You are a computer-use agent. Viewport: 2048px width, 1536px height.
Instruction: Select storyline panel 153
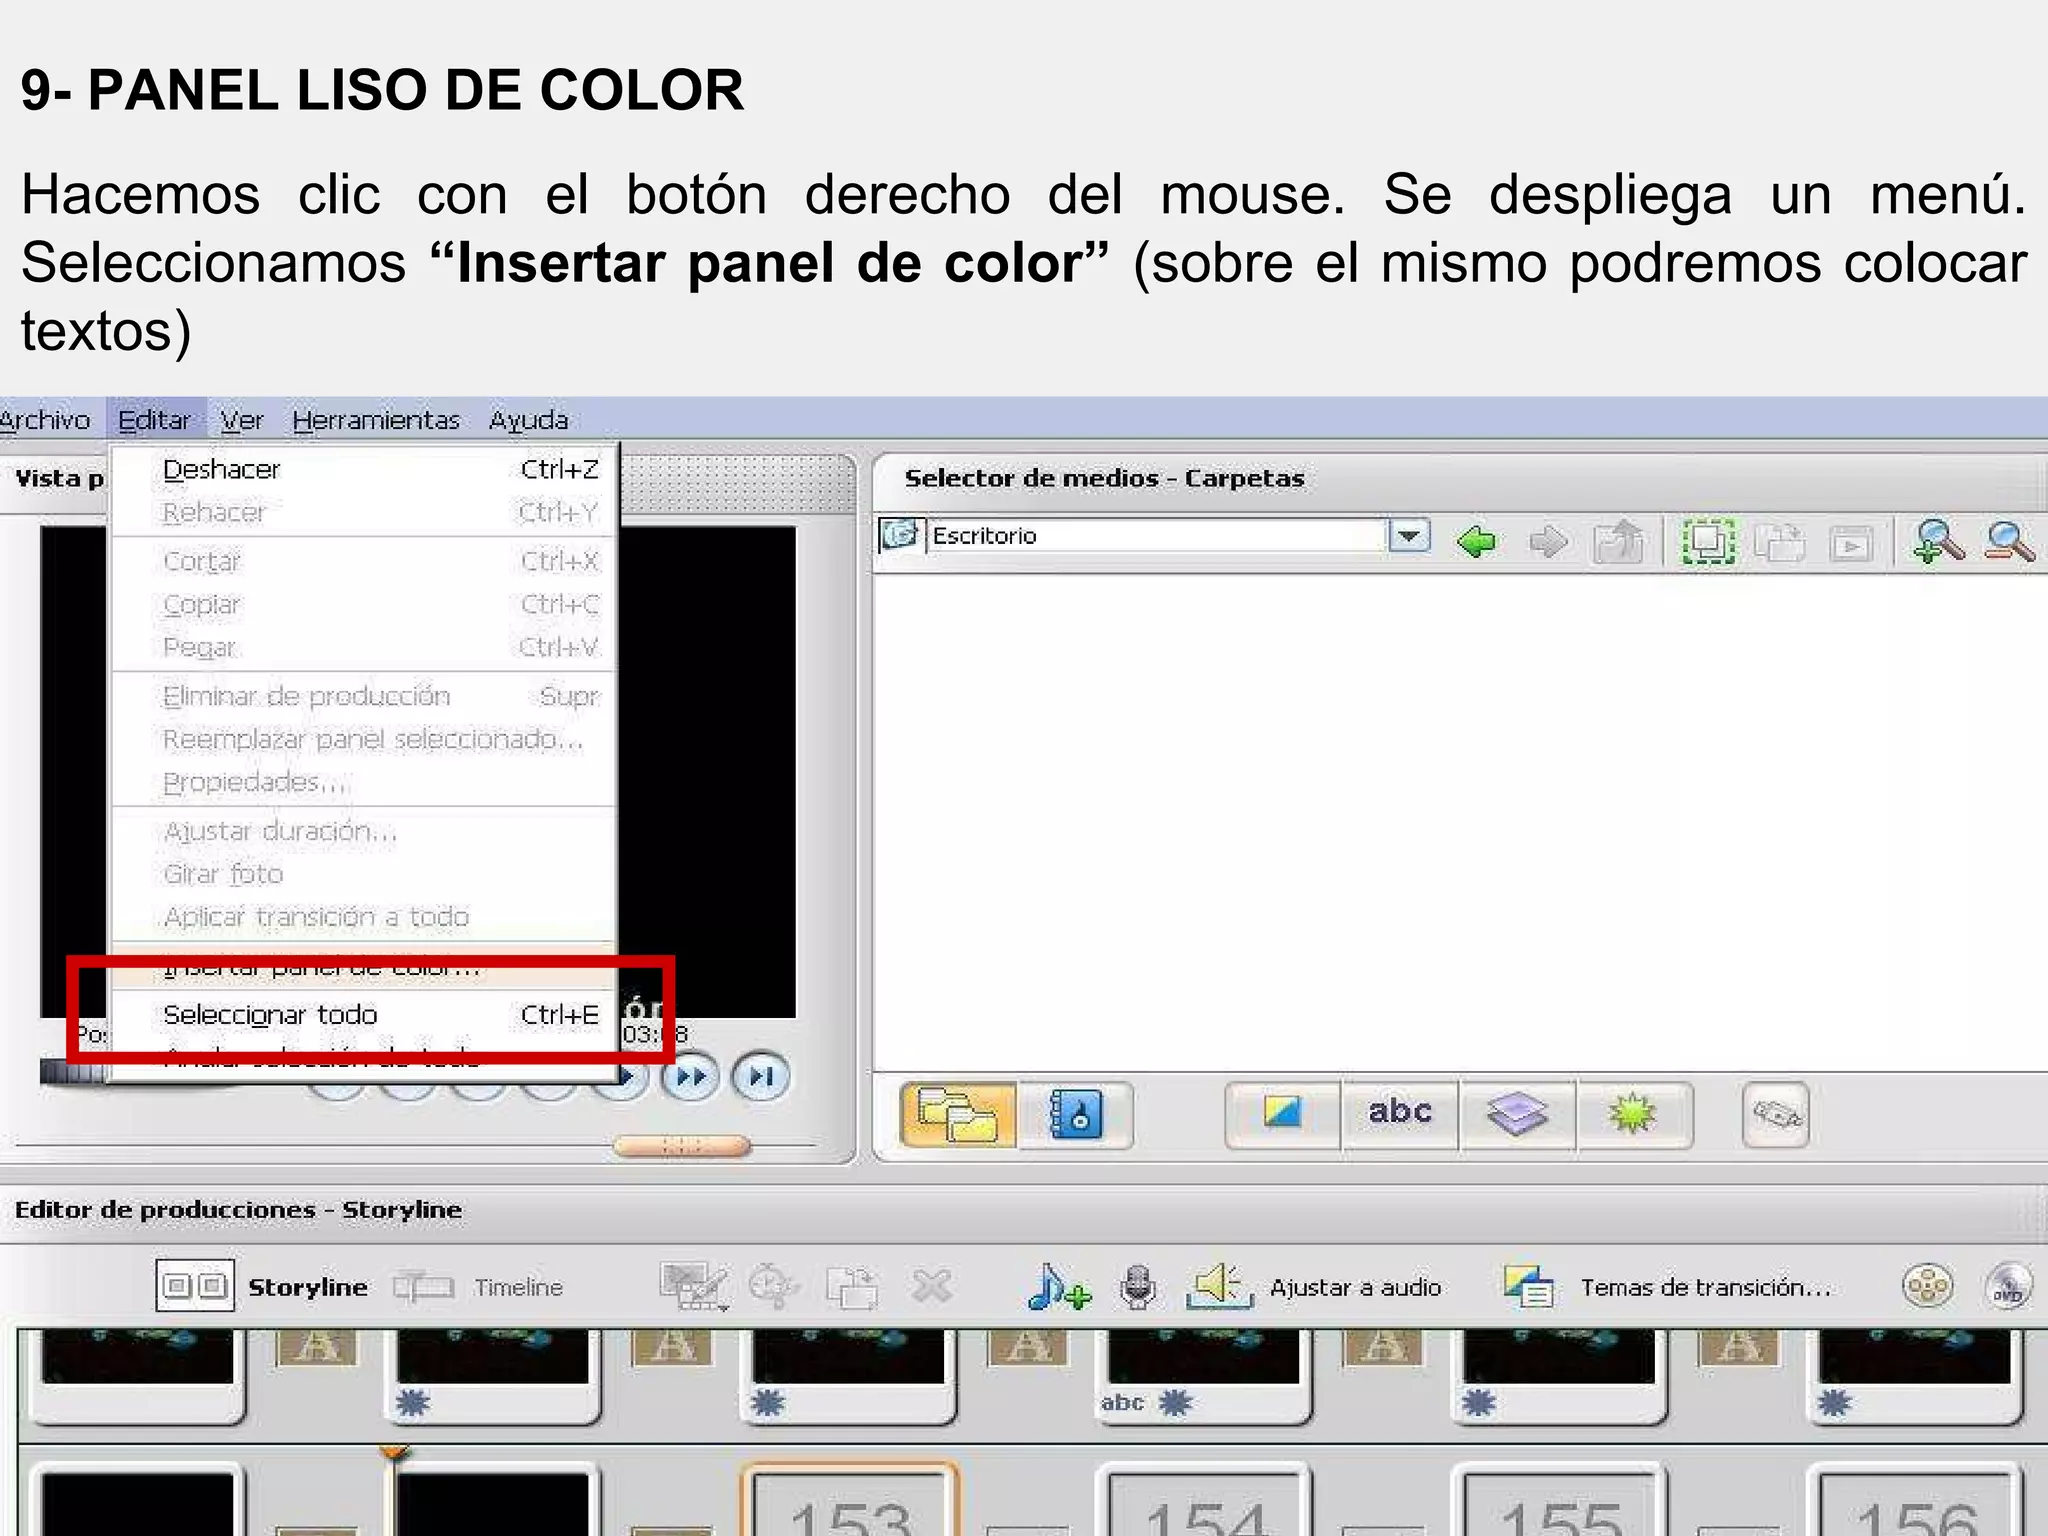tap(850, 1499)
